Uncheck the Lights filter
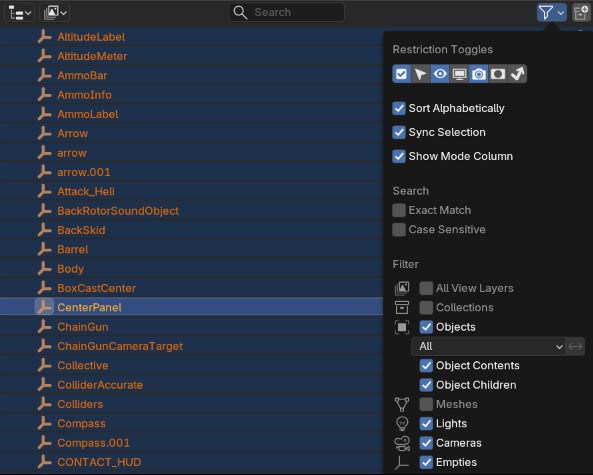593x475 pixels. coord(426,423)
